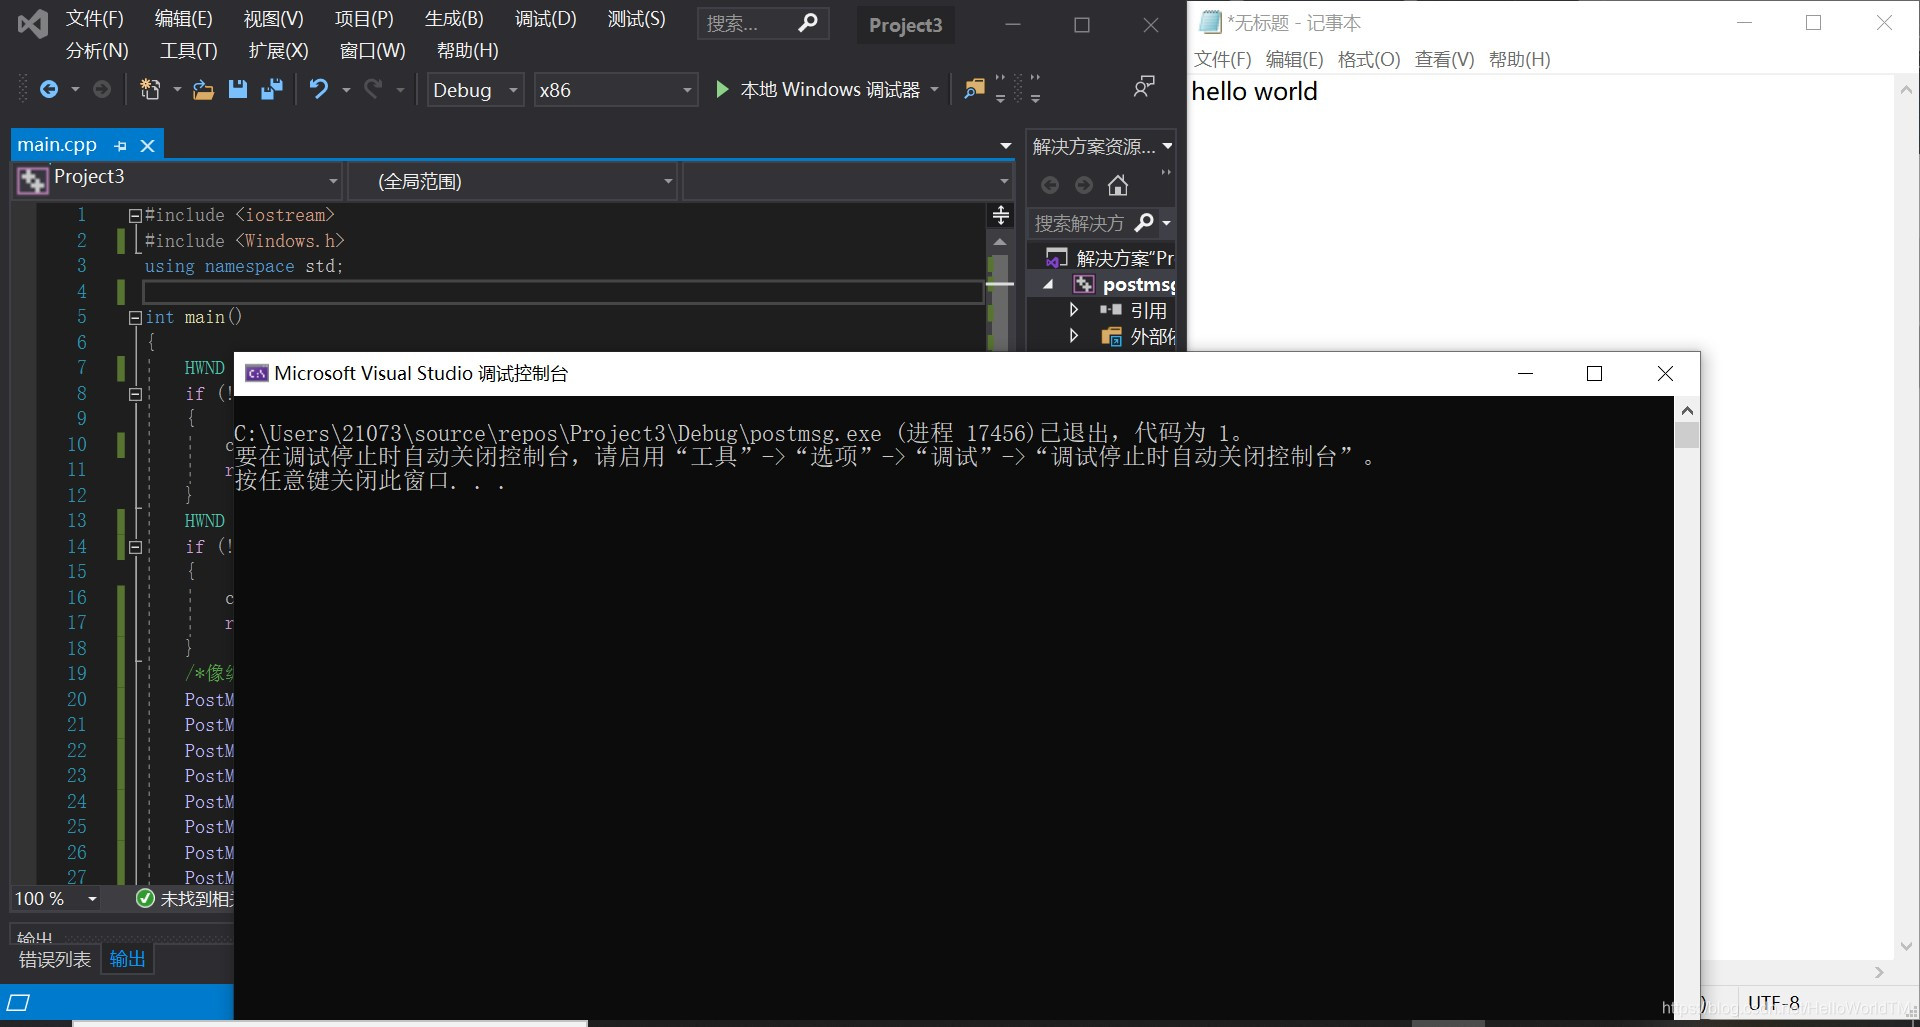
Task: Click the Visual Studio logo icon
Action: [x=32, y=24]
